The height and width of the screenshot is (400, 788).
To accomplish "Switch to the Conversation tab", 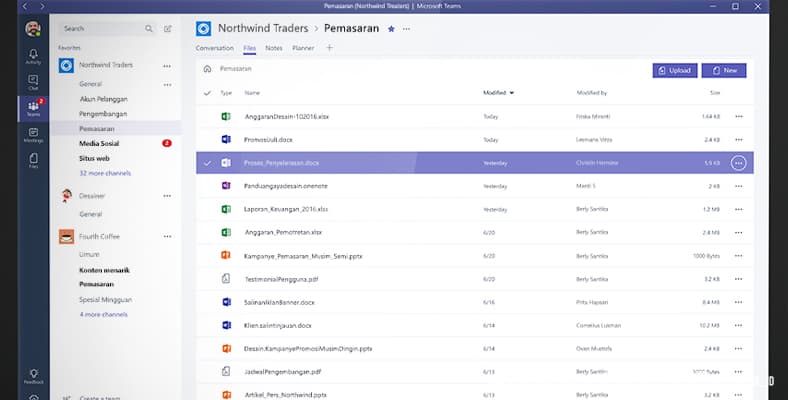I will [215, 48].
